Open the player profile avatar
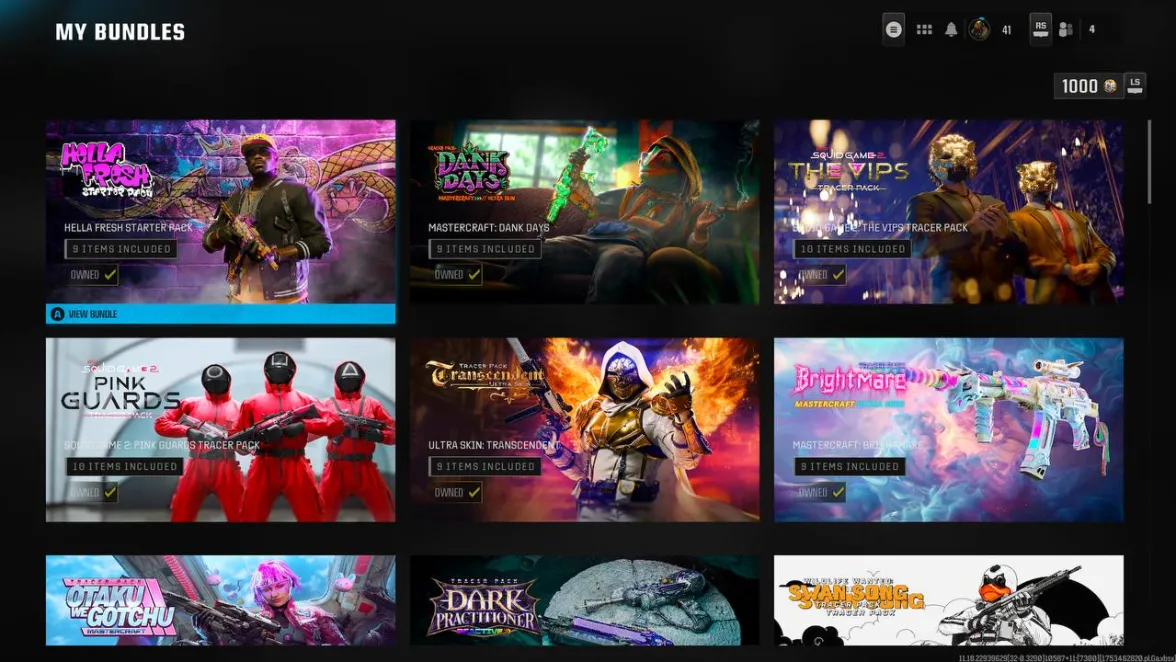Screen dimensions: 1176x662 [x=979, y=30]
